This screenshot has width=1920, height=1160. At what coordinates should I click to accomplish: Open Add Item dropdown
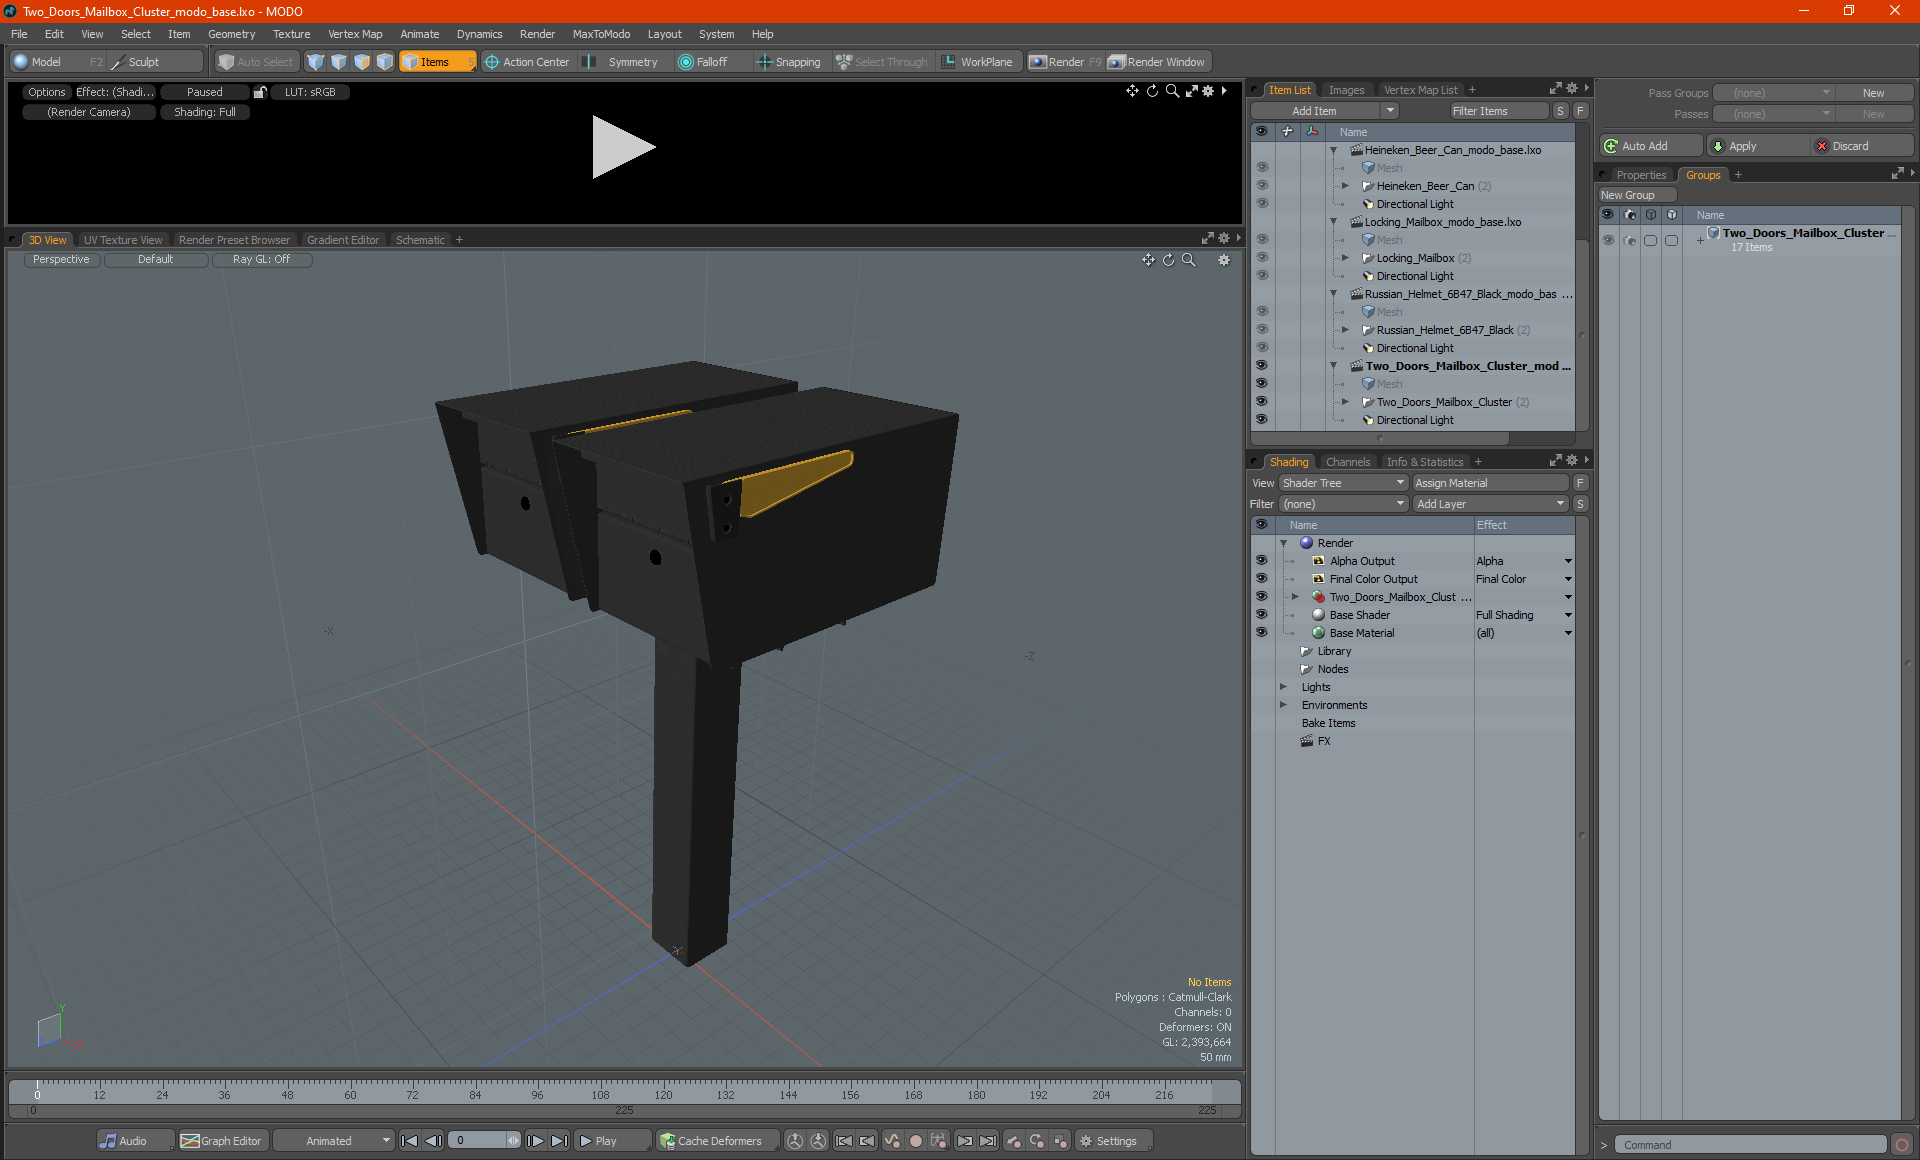click(x=1325, y=111)
